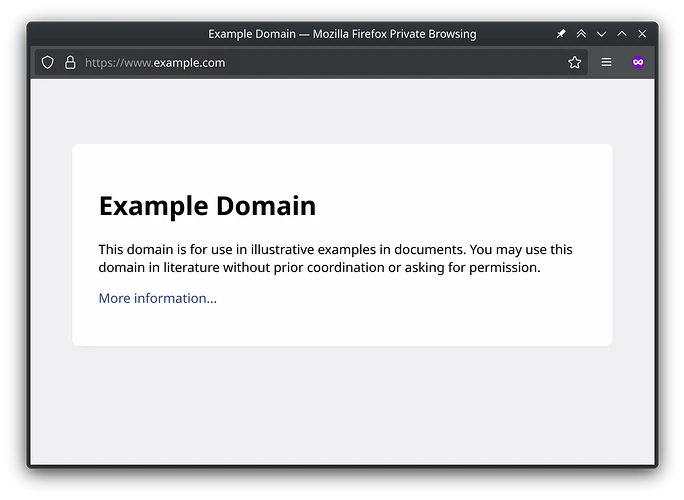Maximize the Firefox window
The height and width of the screenshot is (500, 684).
coord(622,34)
